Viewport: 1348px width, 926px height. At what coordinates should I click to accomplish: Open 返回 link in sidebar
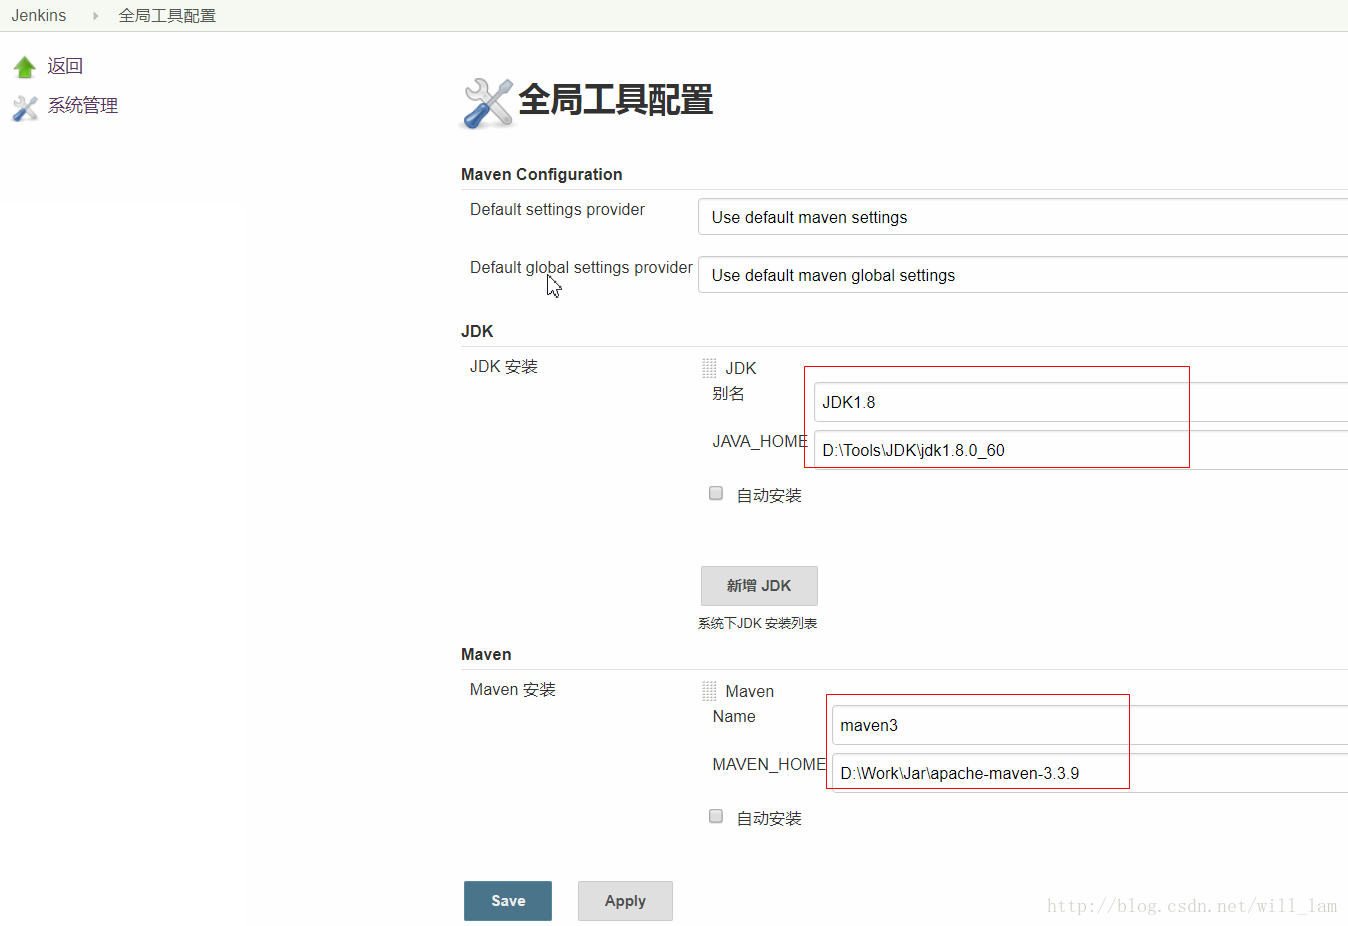[65, 66]
